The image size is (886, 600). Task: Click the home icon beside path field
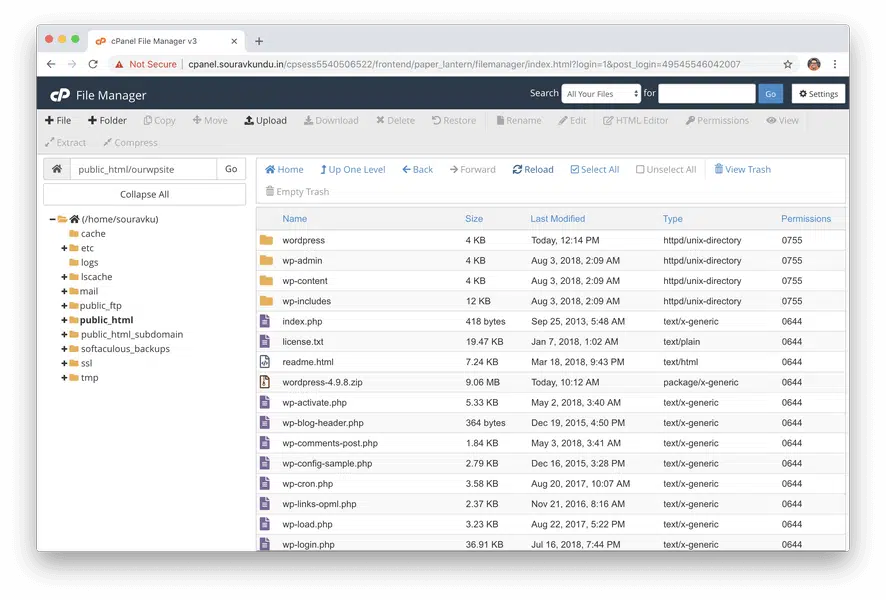pyautogui.click(x=57, y=169)
